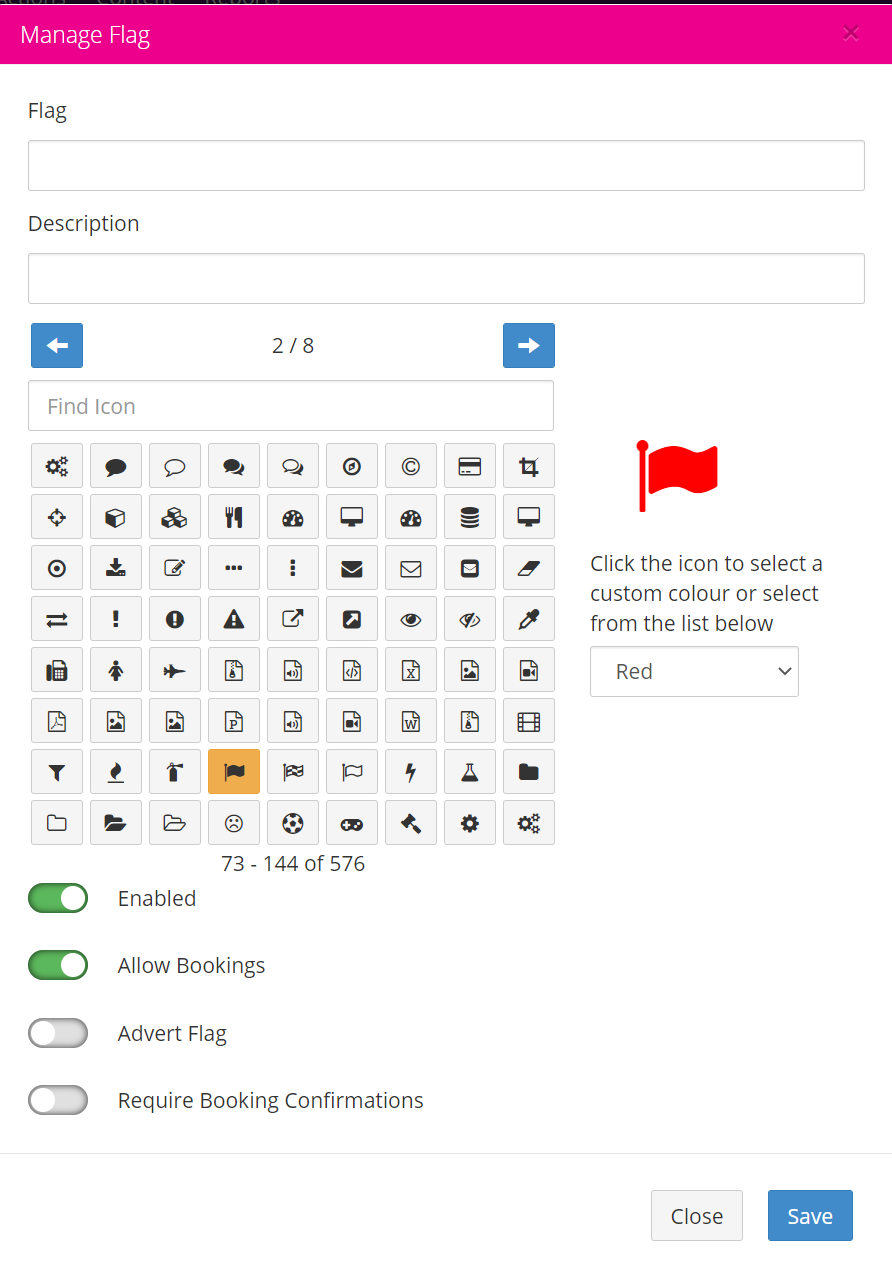Viewport: 892px width, 1270px height.
Task: Select the fork and knife icon
Action: (234, 517)
